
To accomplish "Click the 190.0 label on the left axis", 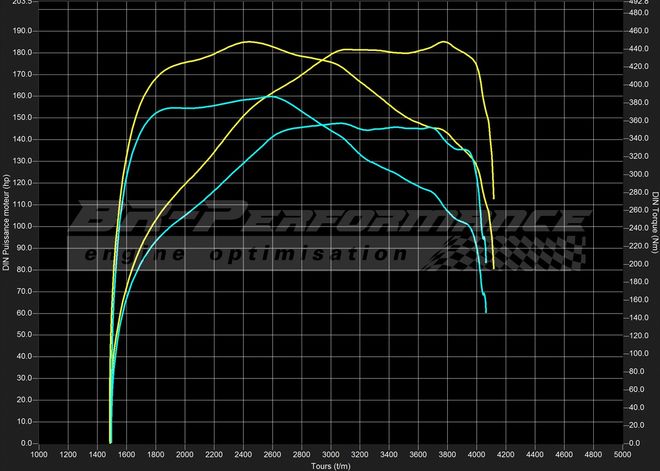I will pyautogui.click(x=20, y=31).
